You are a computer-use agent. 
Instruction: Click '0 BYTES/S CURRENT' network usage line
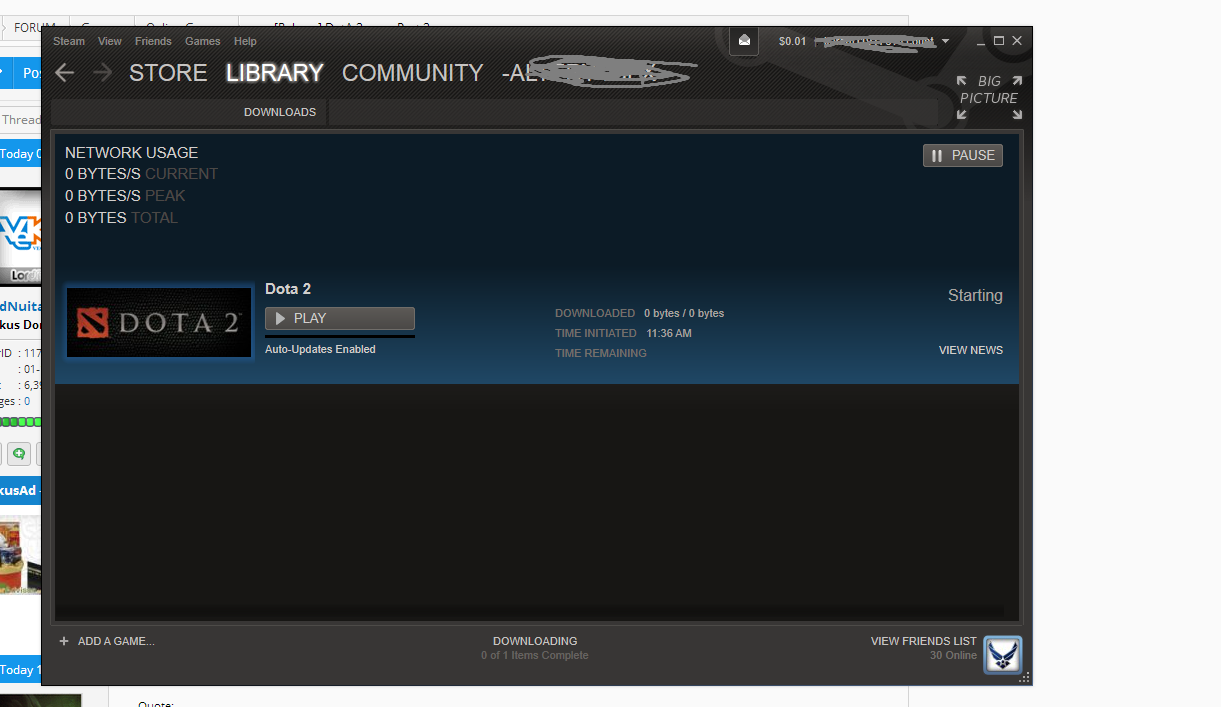141,174
